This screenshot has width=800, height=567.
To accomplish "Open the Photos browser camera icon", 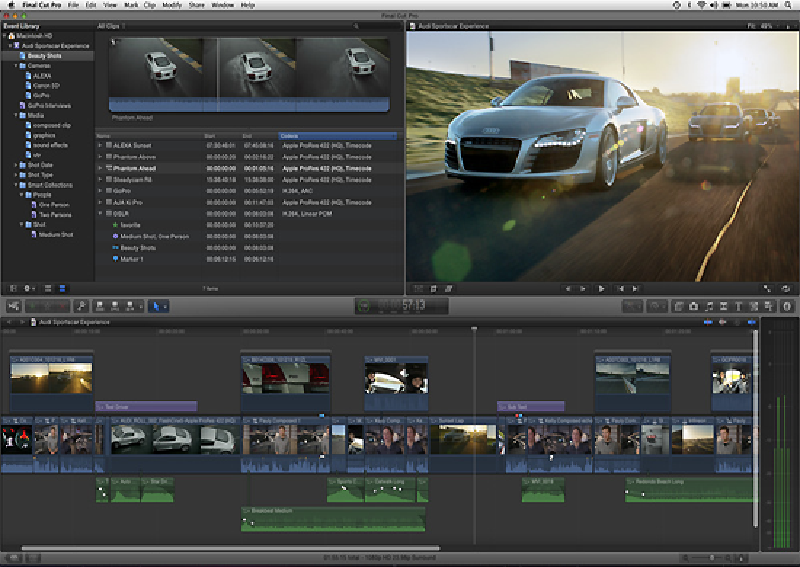I will tap(693, 306).
